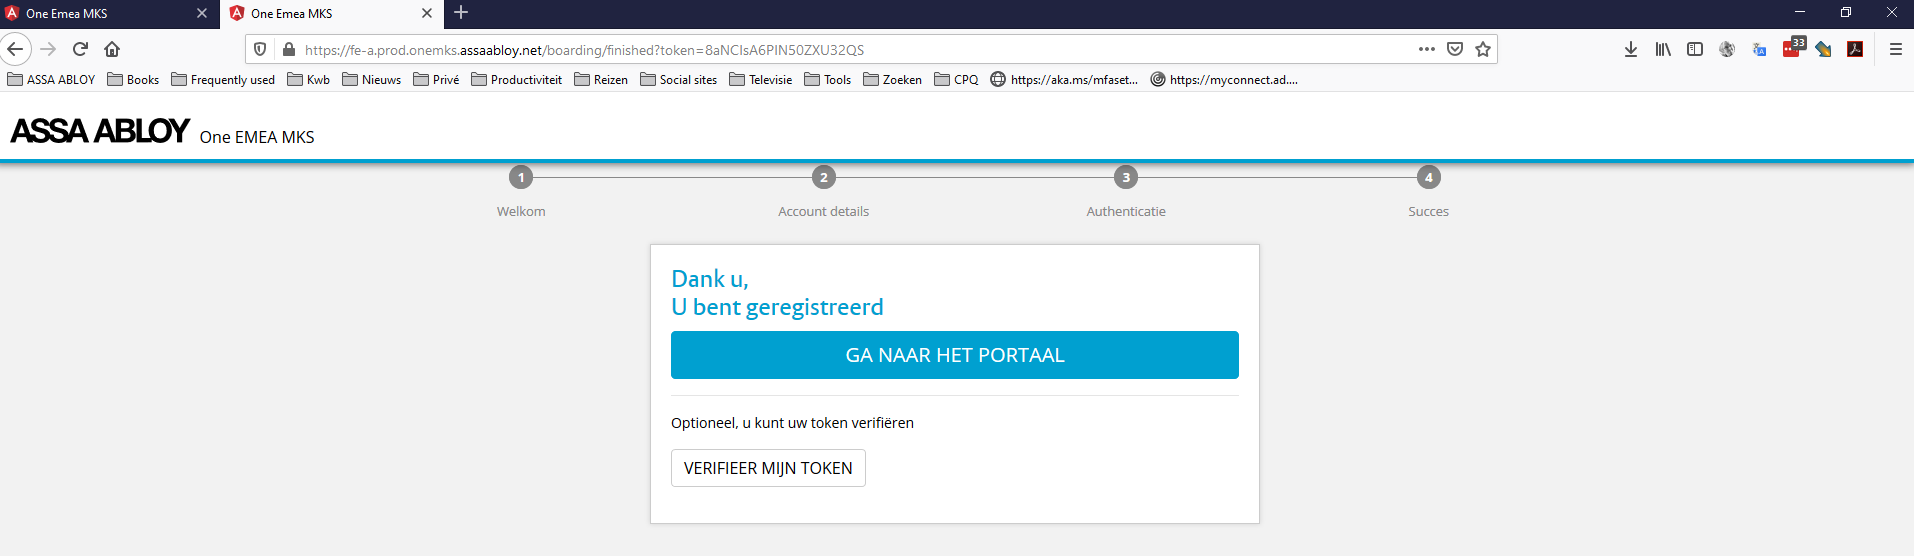This screenshot has width=1914, height=556.
Task: Save page to Pocket
Action: point(1455,49)
